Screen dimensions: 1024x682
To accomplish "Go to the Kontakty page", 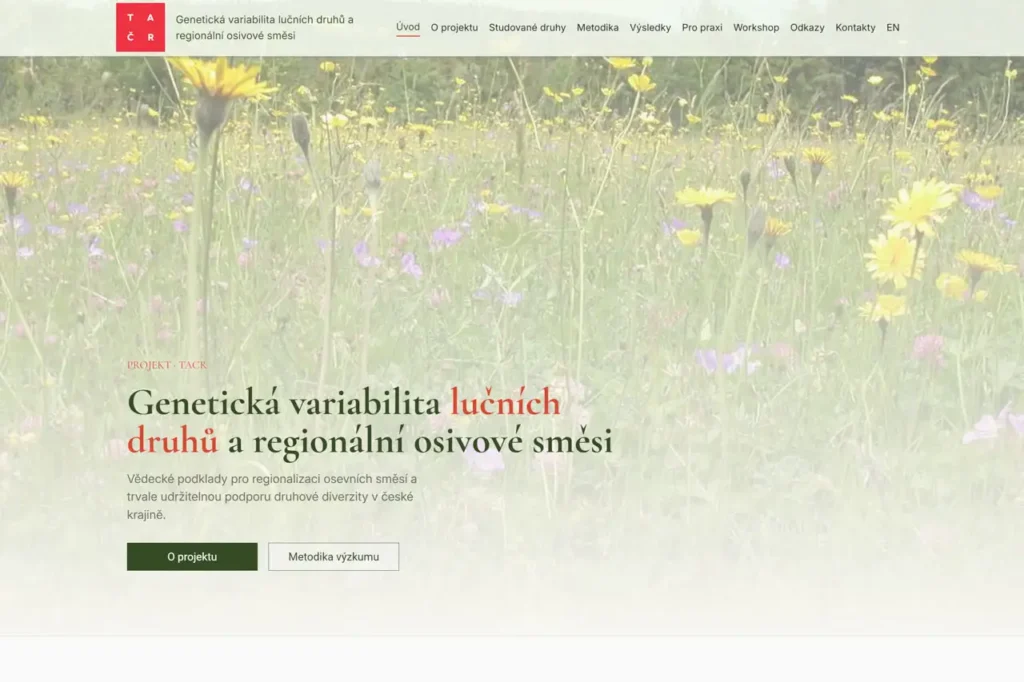I will [x=855, y=27].
